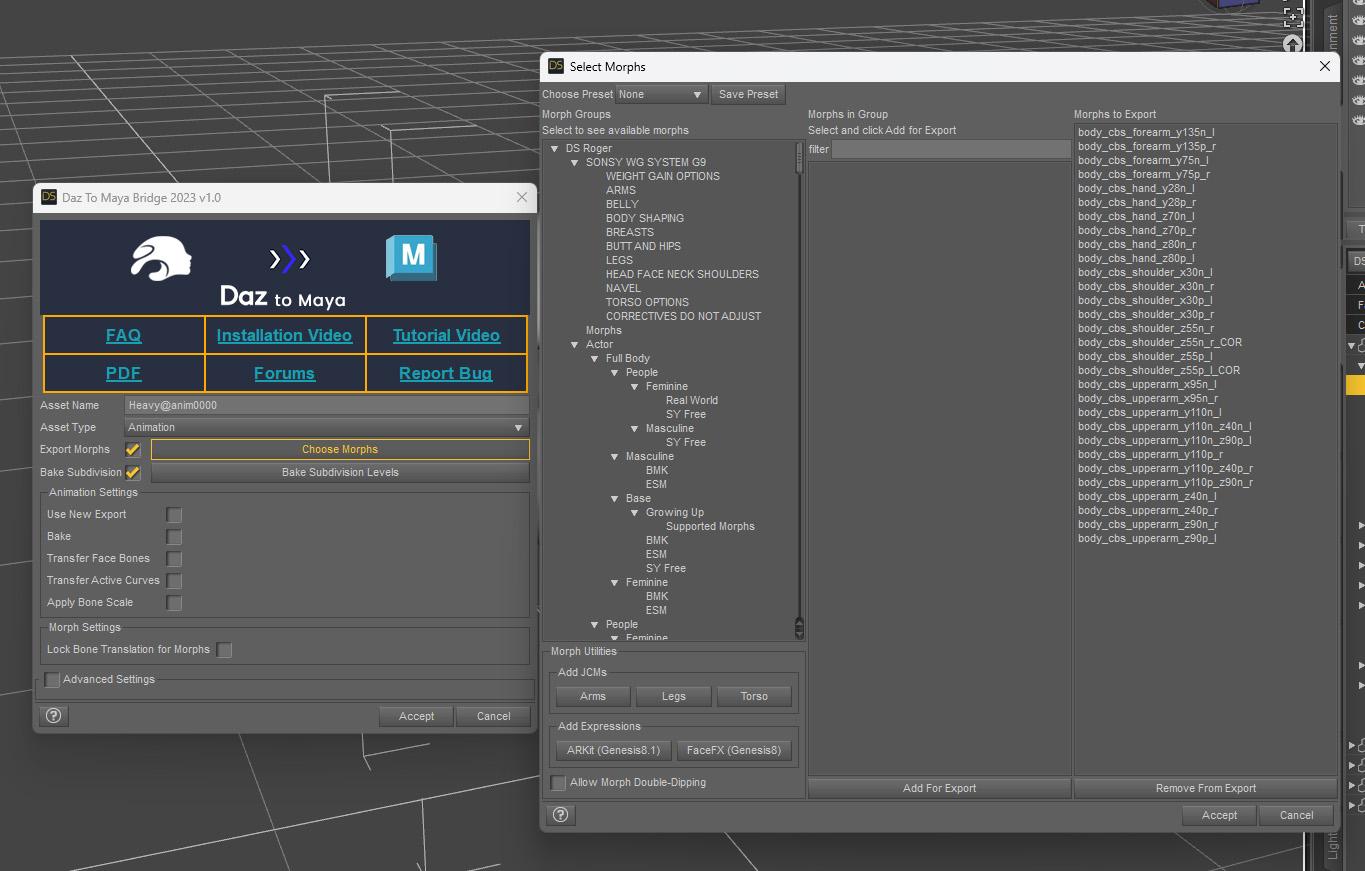Open the PDF link
This screenshot has height=871, width=1365.
click(x=124, y=373)
